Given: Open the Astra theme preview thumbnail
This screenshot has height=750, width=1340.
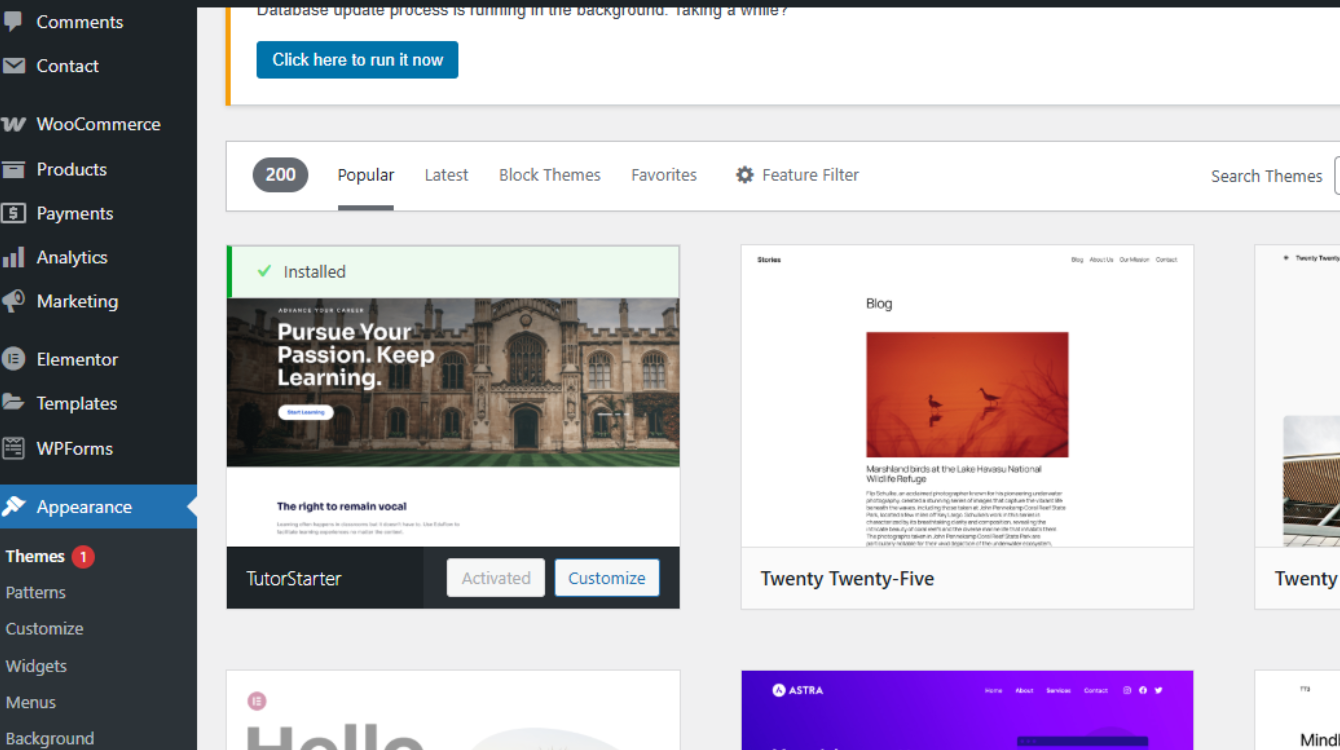Looking at the screenshot, I should tap(967, 711).
